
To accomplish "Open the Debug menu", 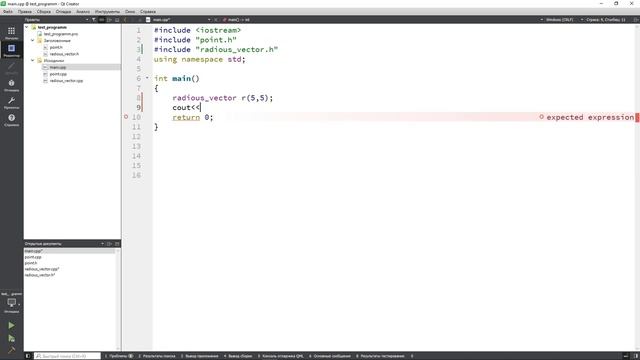I will pos(63,11).
